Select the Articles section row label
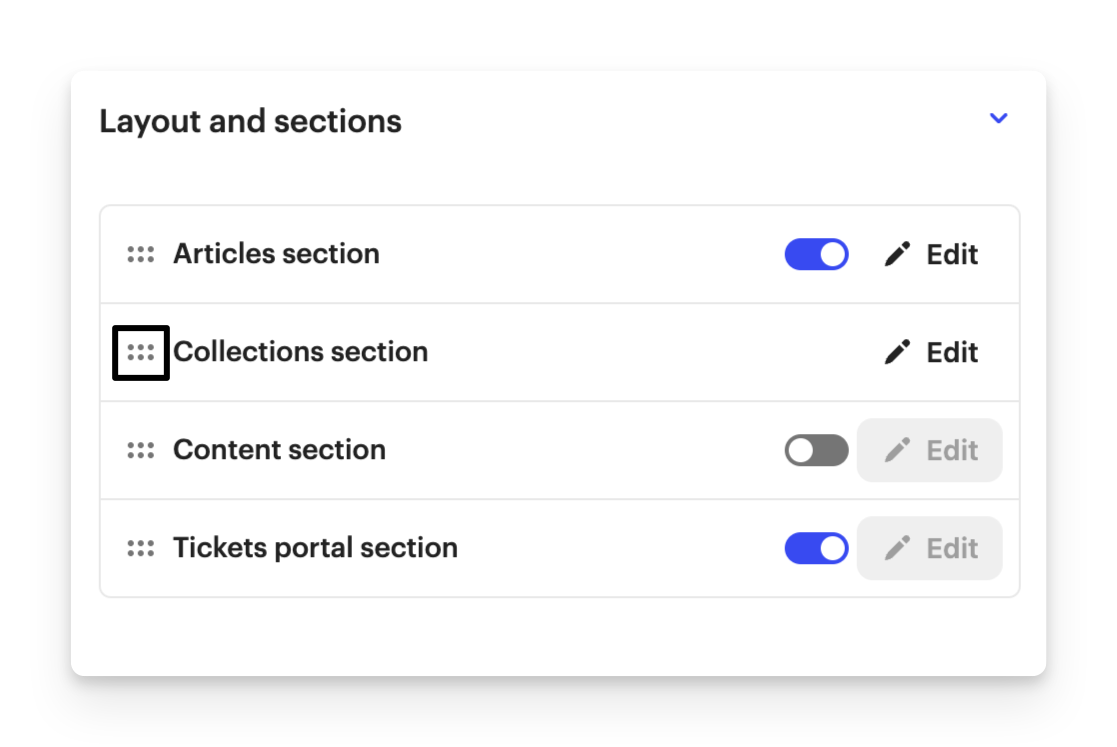Screen dimensions: 1117x747 point(276,254)
